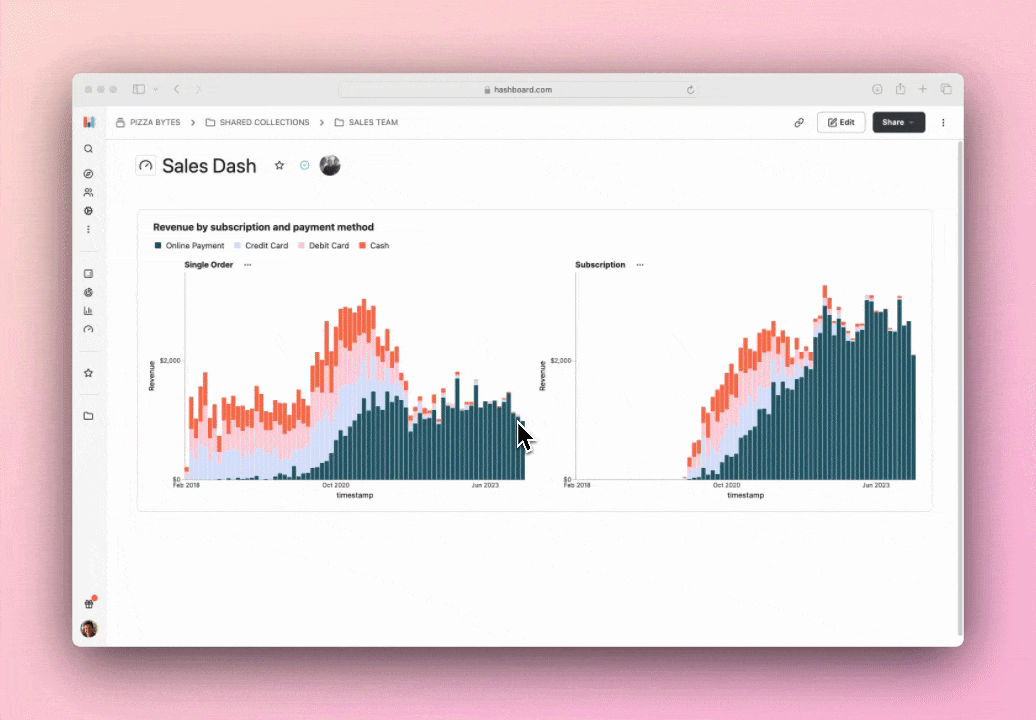Open the compass explore icon in sidebar
Screen dimensions: 1036x720
[x=89, y=174]
